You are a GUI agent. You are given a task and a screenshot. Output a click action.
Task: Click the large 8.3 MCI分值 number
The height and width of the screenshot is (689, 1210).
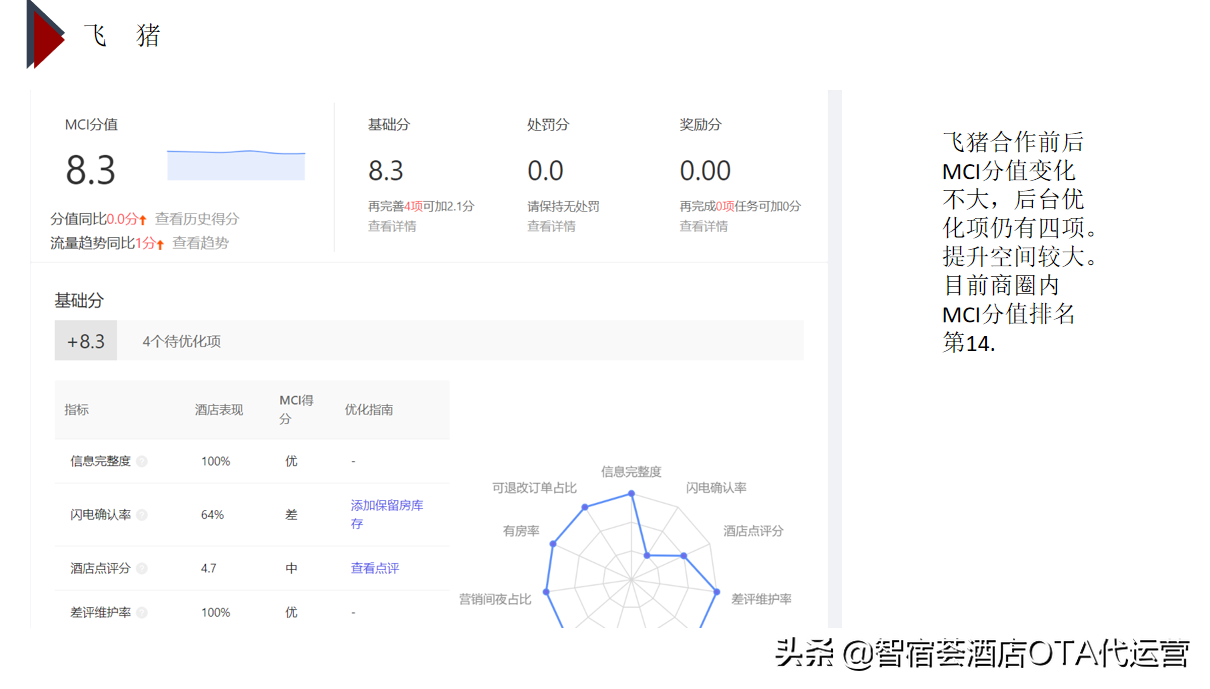click(x=91, y=170)
